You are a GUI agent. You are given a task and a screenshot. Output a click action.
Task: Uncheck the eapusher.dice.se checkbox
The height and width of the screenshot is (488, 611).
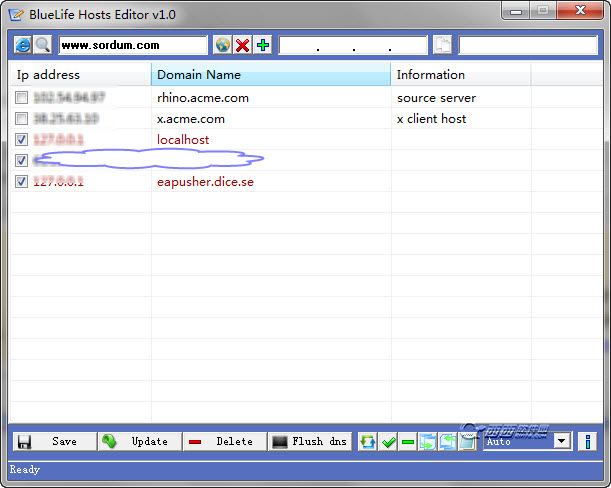[x=21, y=181]
